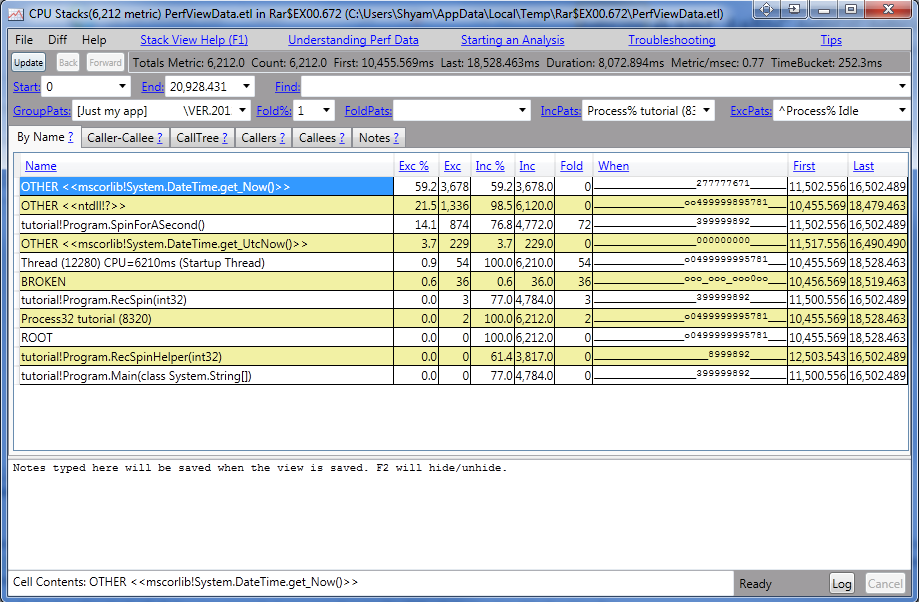The width and height of the screenshot is (919, 602).
Task: Click the Forward button
Action: [105, 63]
